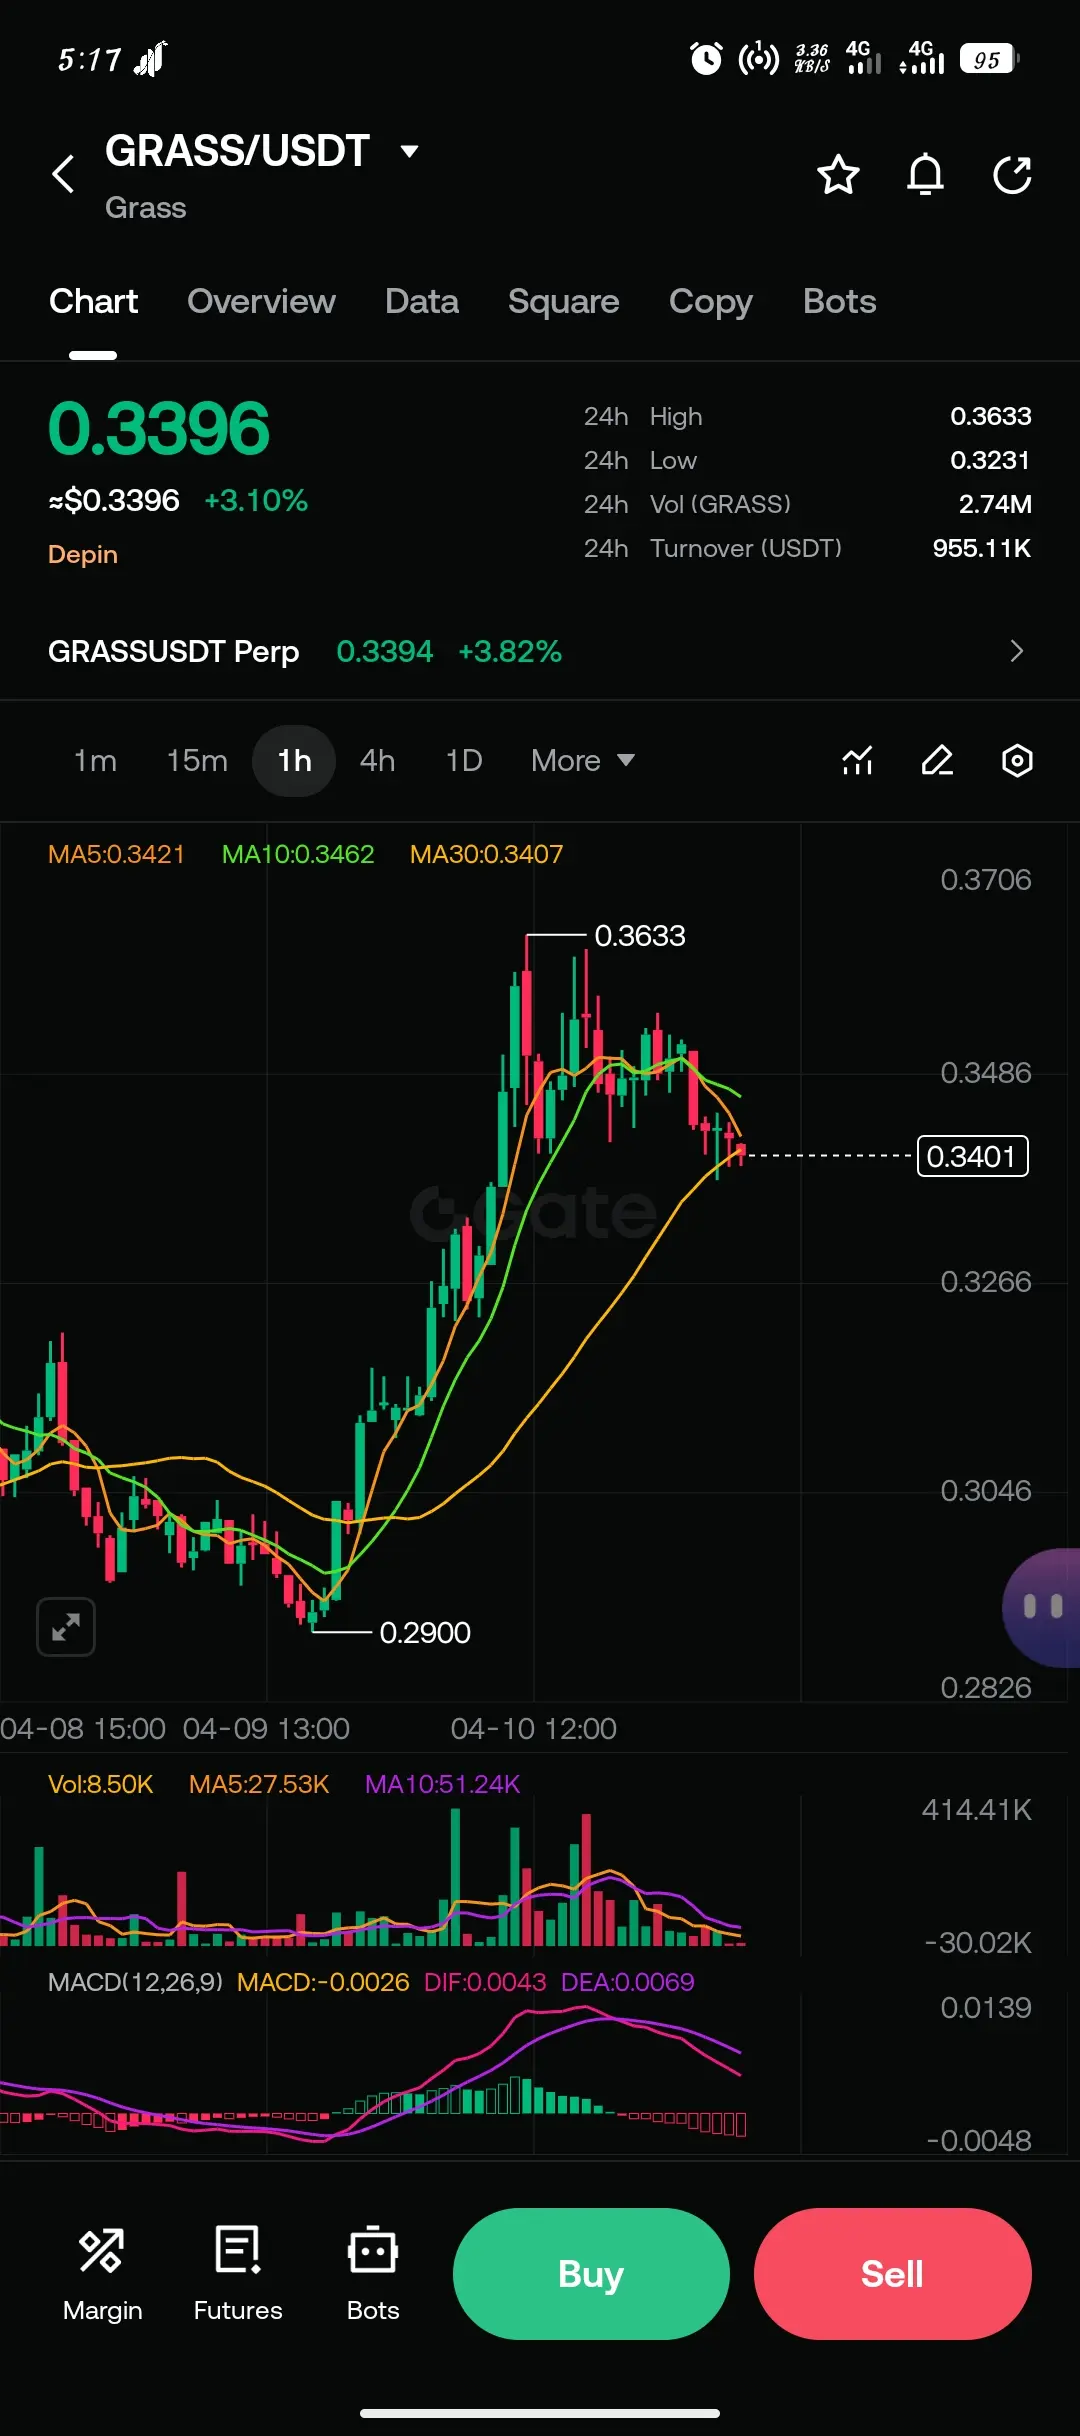Open Futures trading

238,2275
